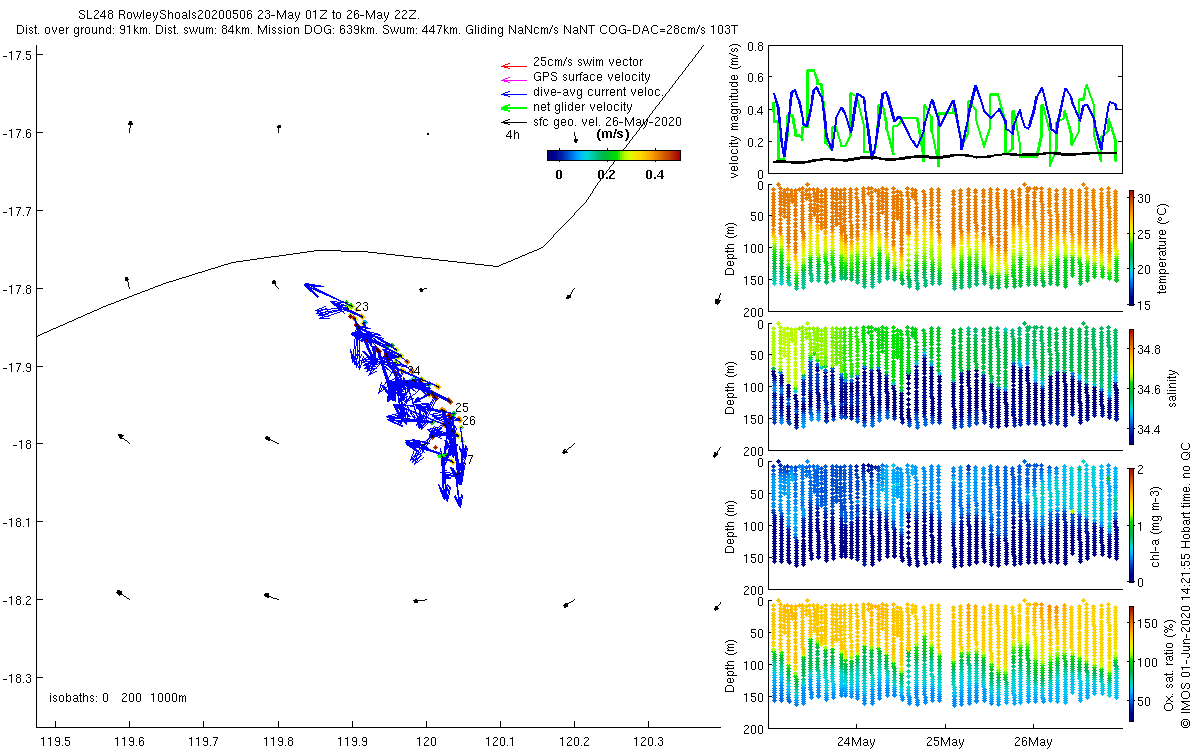Click the salinity colorbar

coord(1131,386)
